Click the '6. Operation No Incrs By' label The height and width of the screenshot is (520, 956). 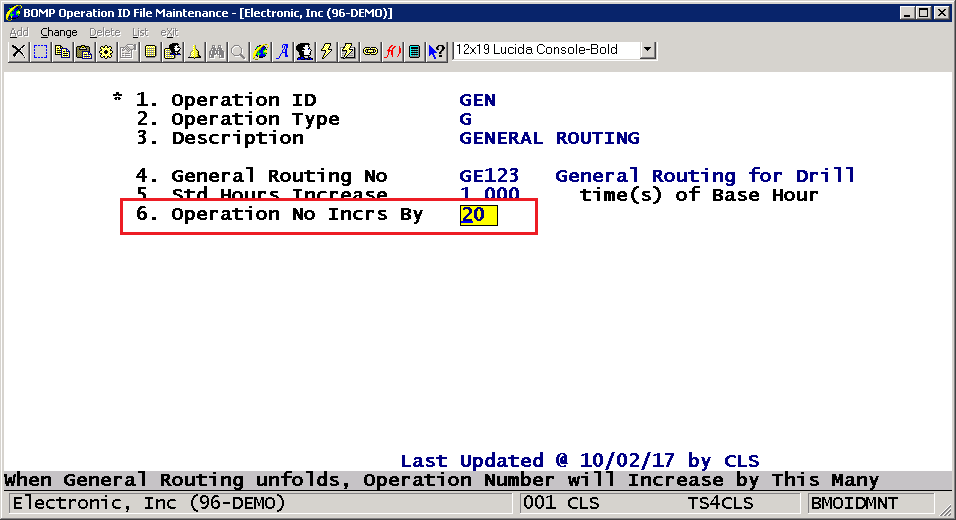279,215
